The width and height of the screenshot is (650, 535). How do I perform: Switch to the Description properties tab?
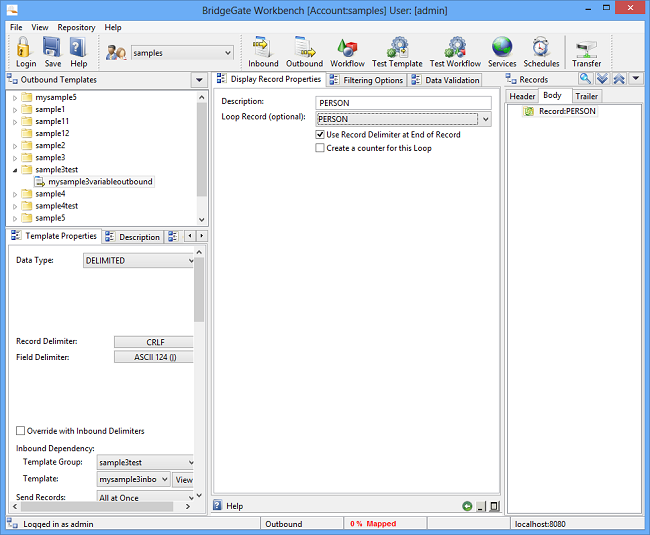click(133, 237)
